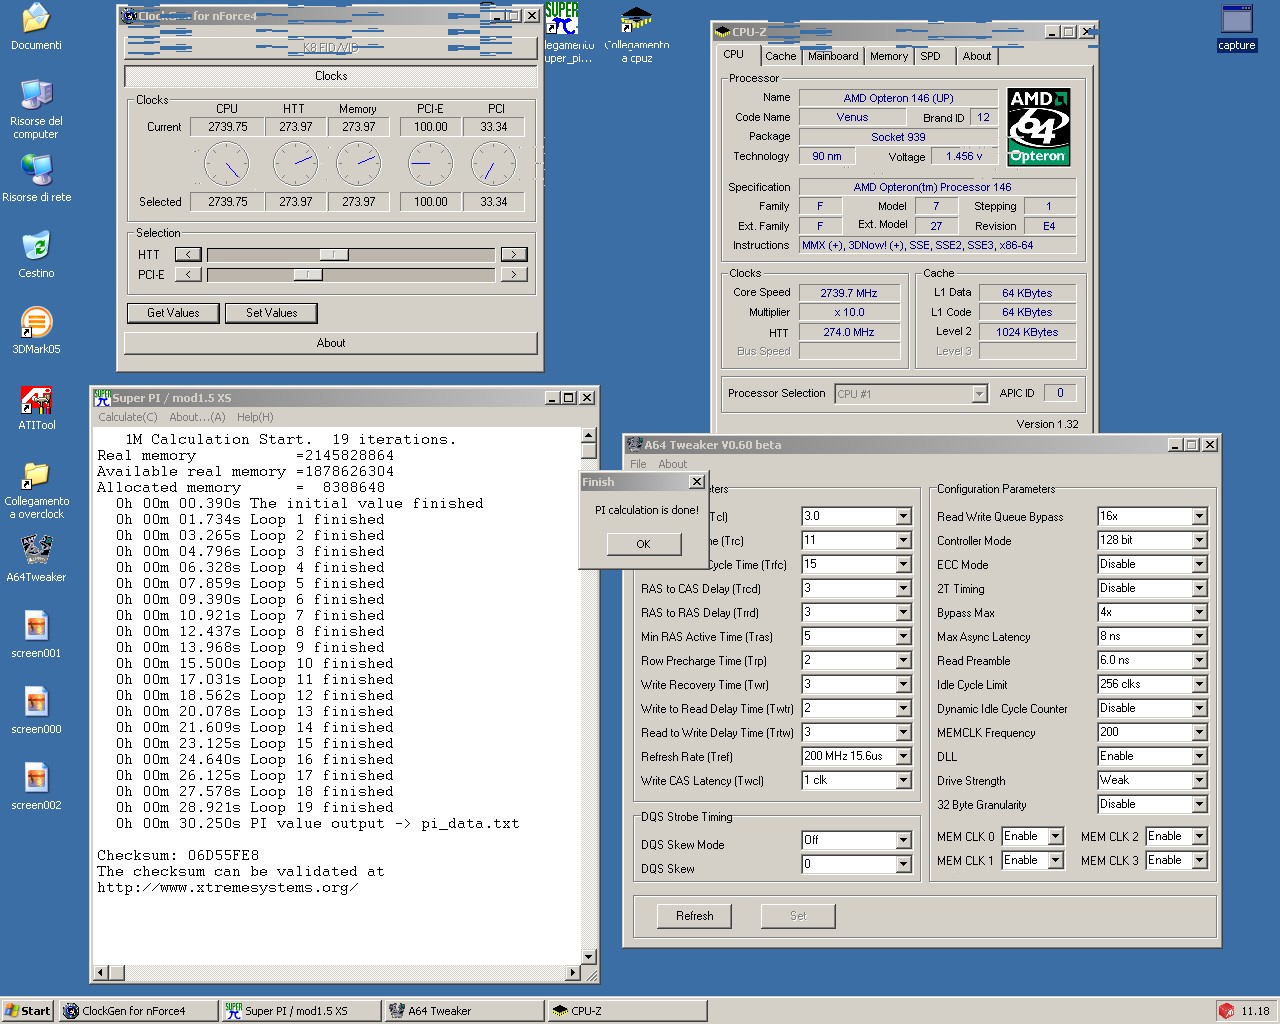Expand the Processor Selection CPU #1 dropdown
The width and height of the screenshot is (1280, 1024).
[x=979, y=394]
